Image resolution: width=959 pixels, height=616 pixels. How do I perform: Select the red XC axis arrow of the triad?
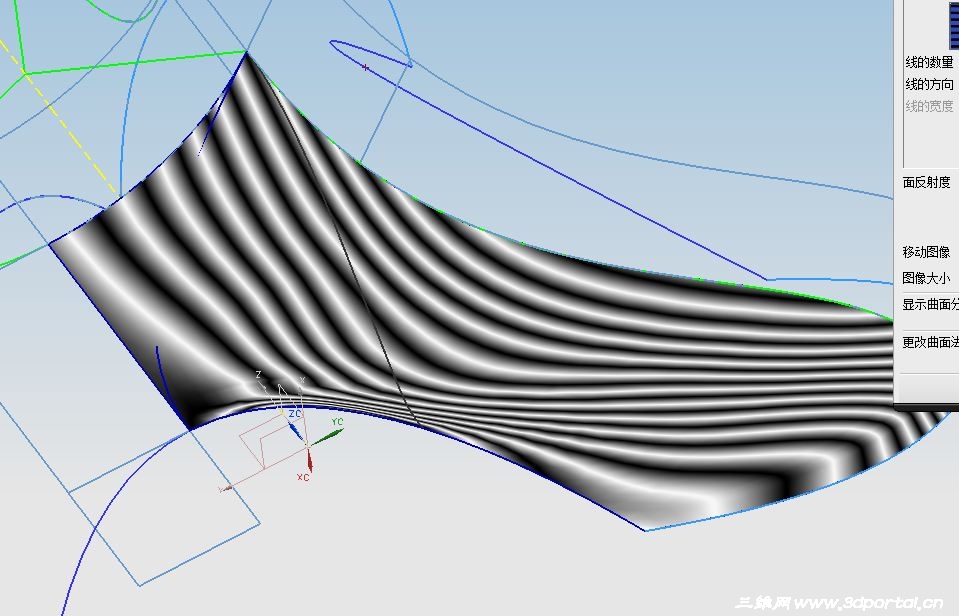309,460
